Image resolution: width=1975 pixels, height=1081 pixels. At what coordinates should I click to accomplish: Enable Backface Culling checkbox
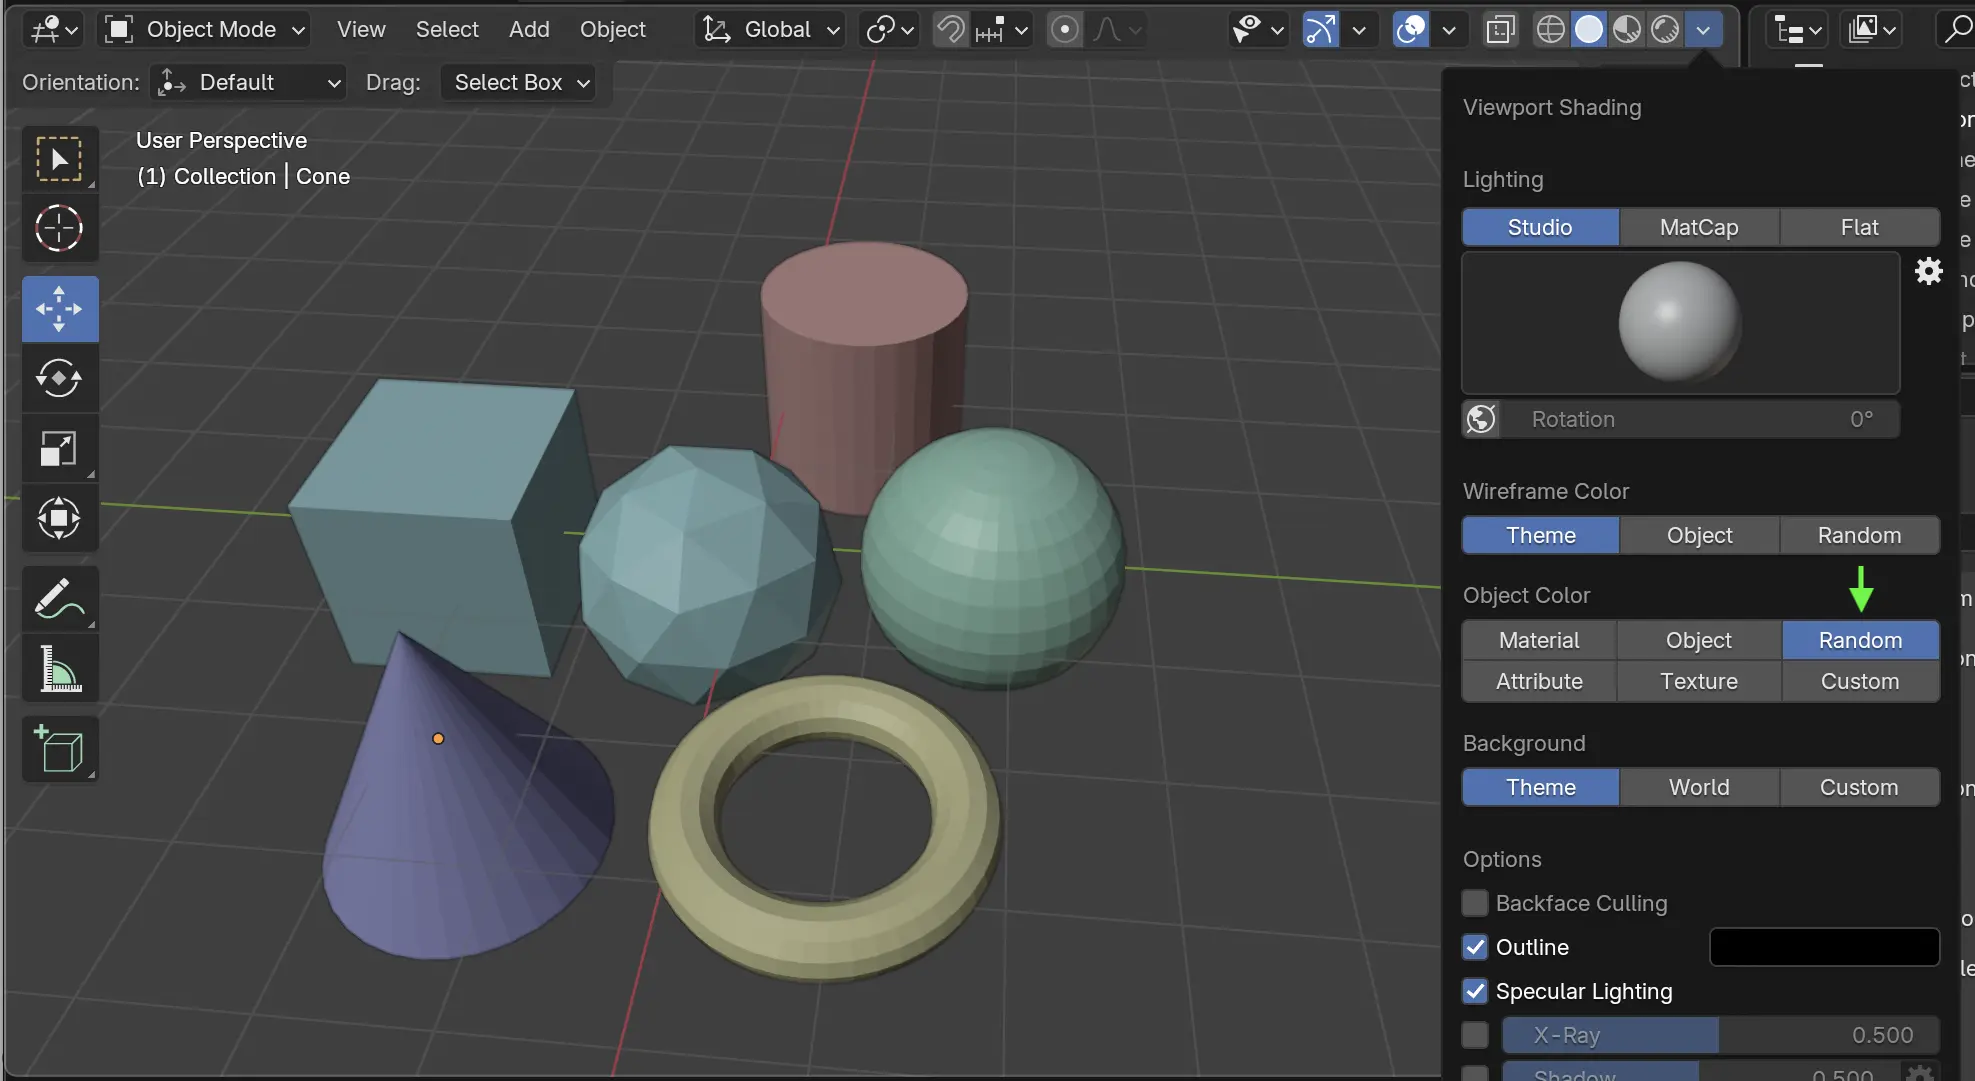[1475, 903]
